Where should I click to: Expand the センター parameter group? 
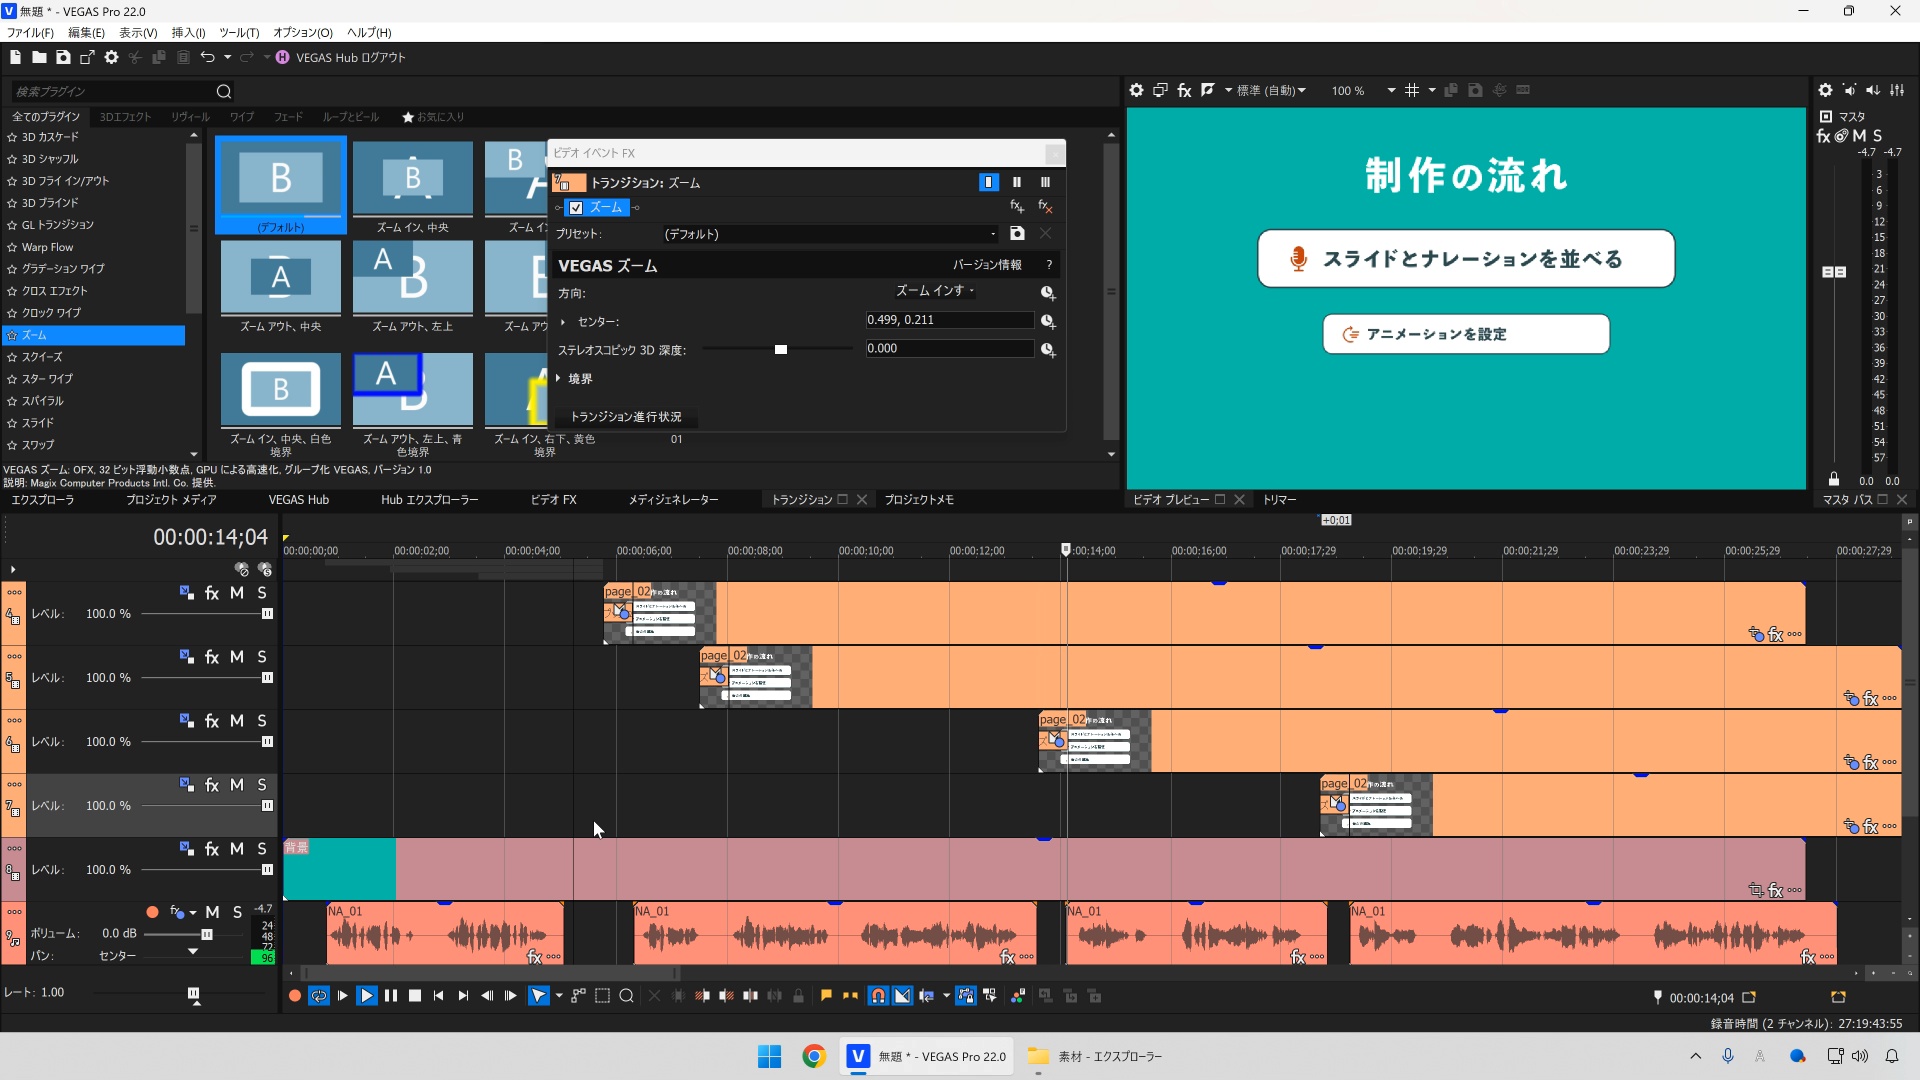563,322
